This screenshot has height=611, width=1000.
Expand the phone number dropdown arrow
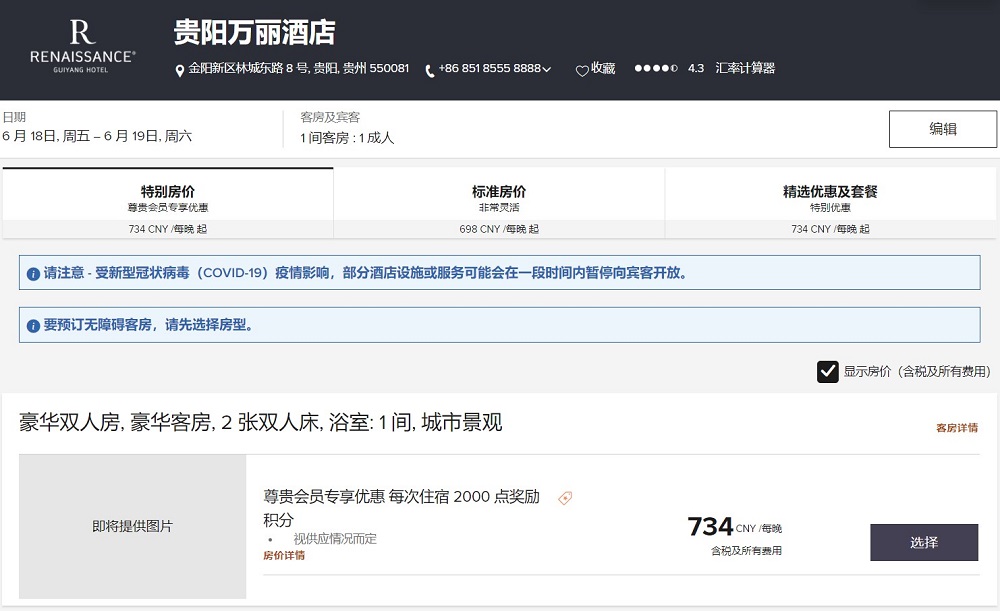click(x=547, y=69)
